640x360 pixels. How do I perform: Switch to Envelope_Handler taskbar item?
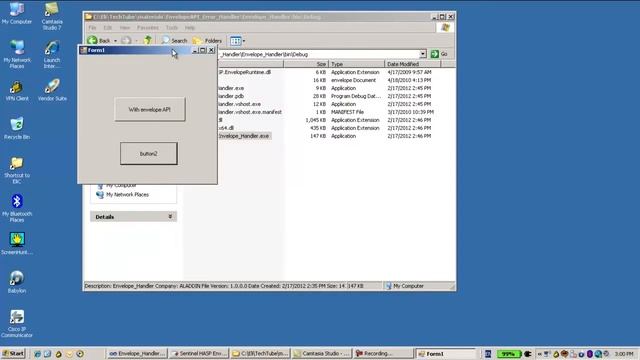pos(137,353)
